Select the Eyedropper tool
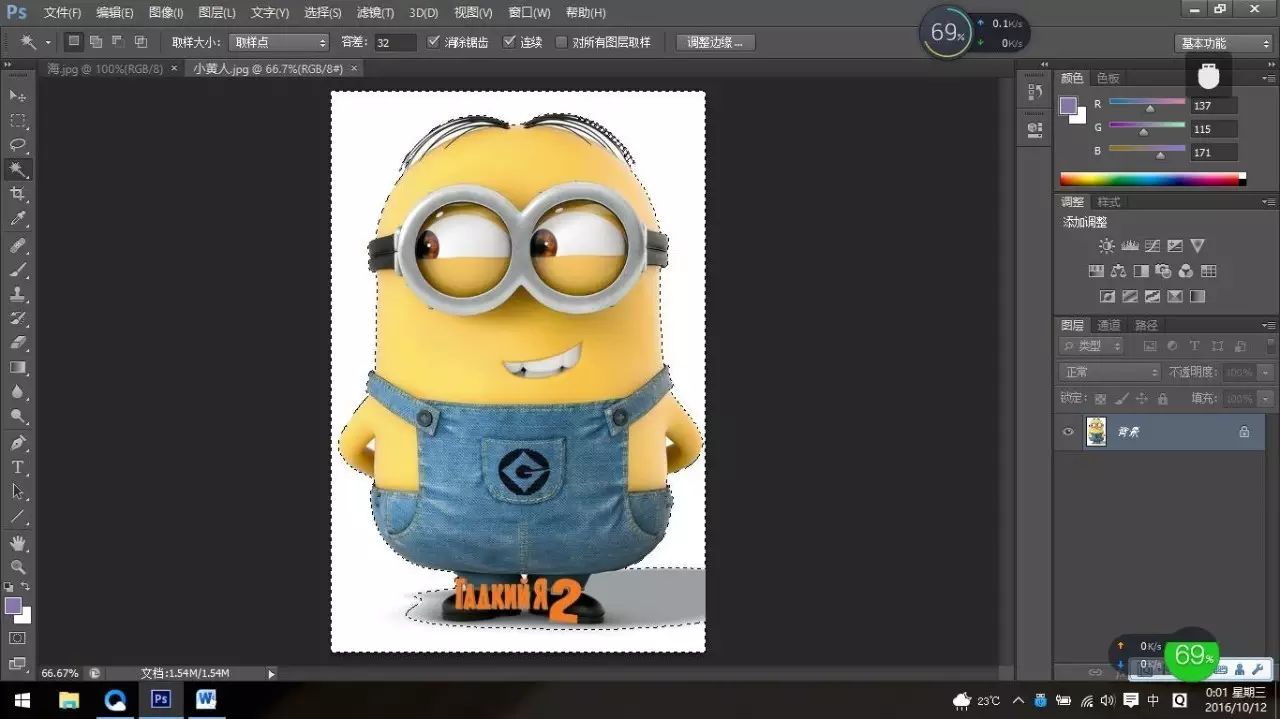 tap(18, 219)
